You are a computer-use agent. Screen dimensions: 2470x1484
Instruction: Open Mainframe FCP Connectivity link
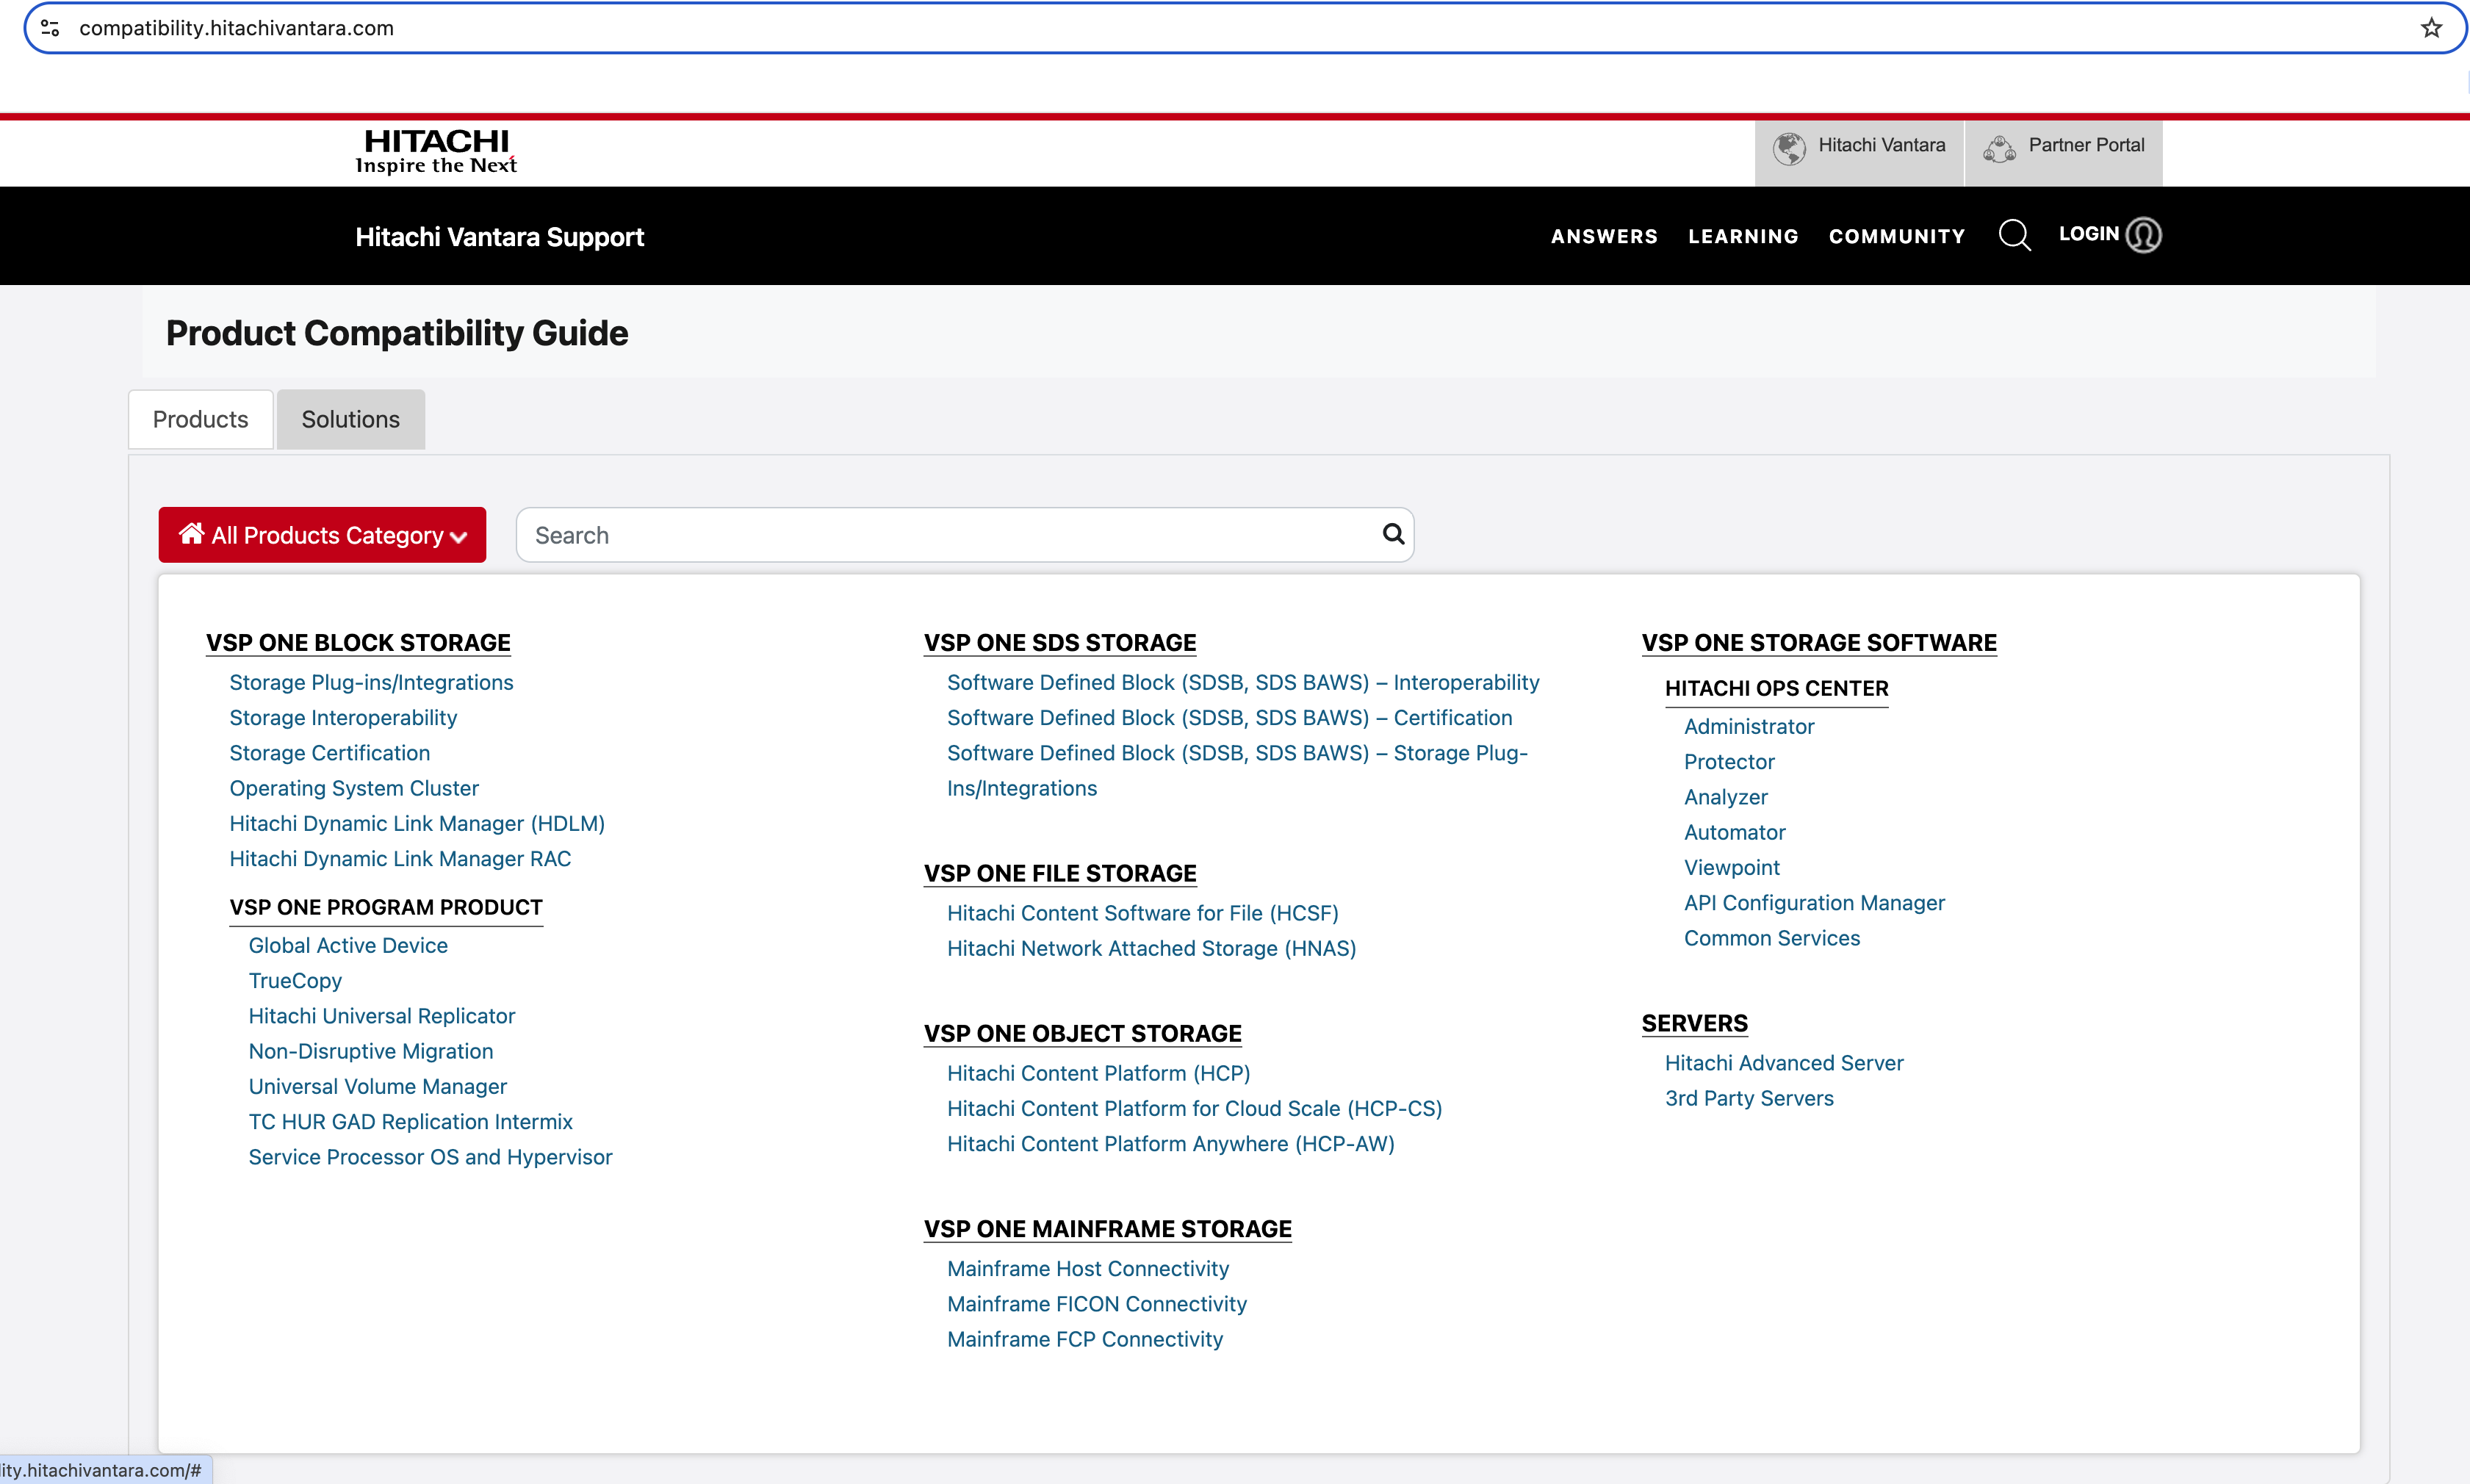1084,1339
